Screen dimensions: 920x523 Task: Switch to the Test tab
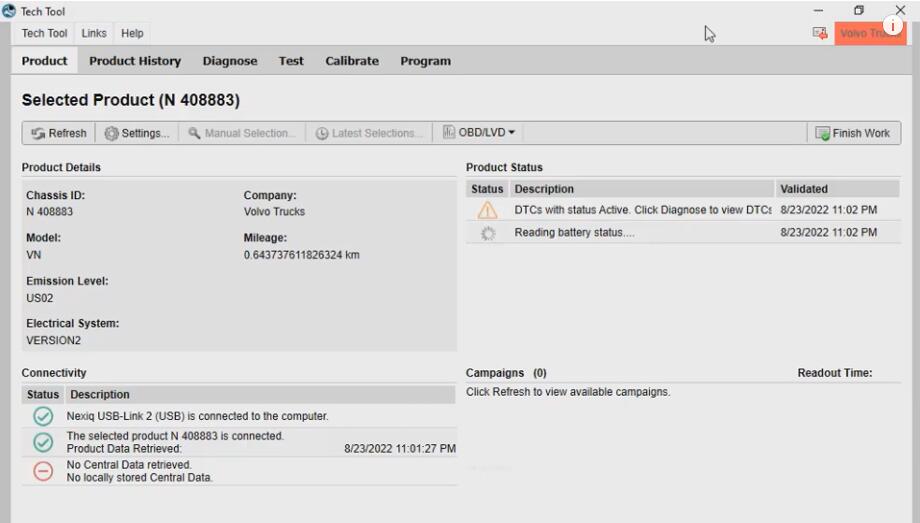click(291, 61)
